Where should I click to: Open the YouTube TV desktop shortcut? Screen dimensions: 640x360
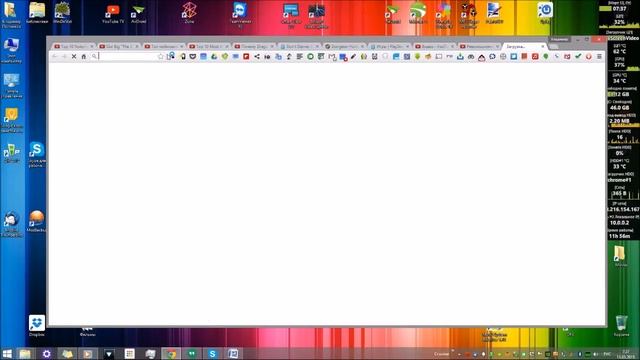[113, 14]
